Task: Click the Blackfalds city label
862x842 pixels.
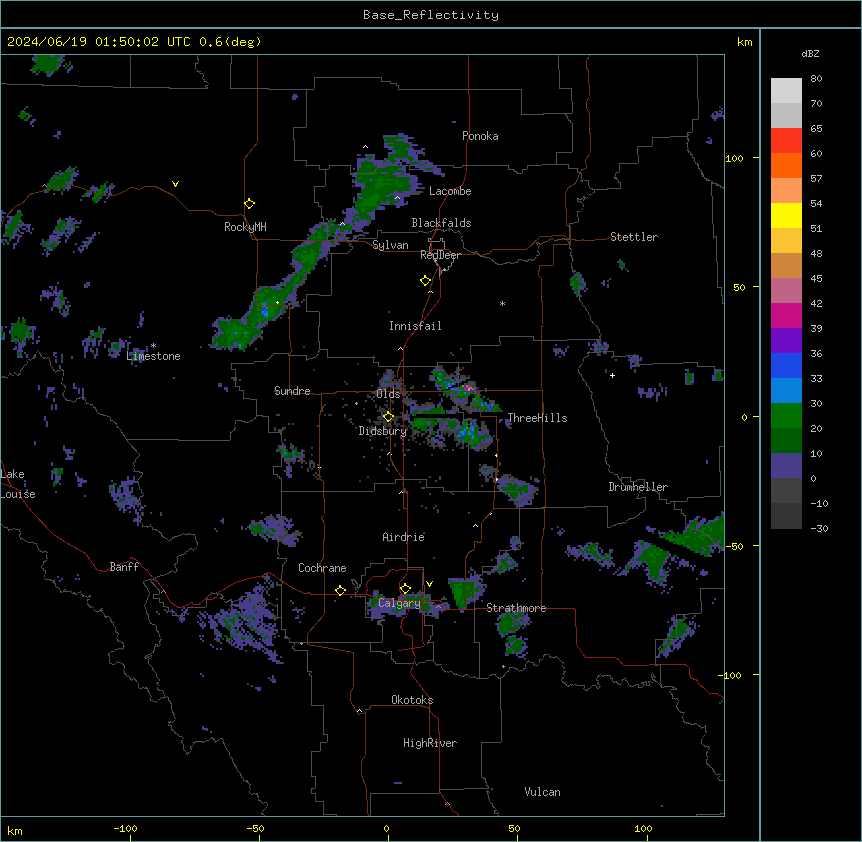Action: point(441,223)
